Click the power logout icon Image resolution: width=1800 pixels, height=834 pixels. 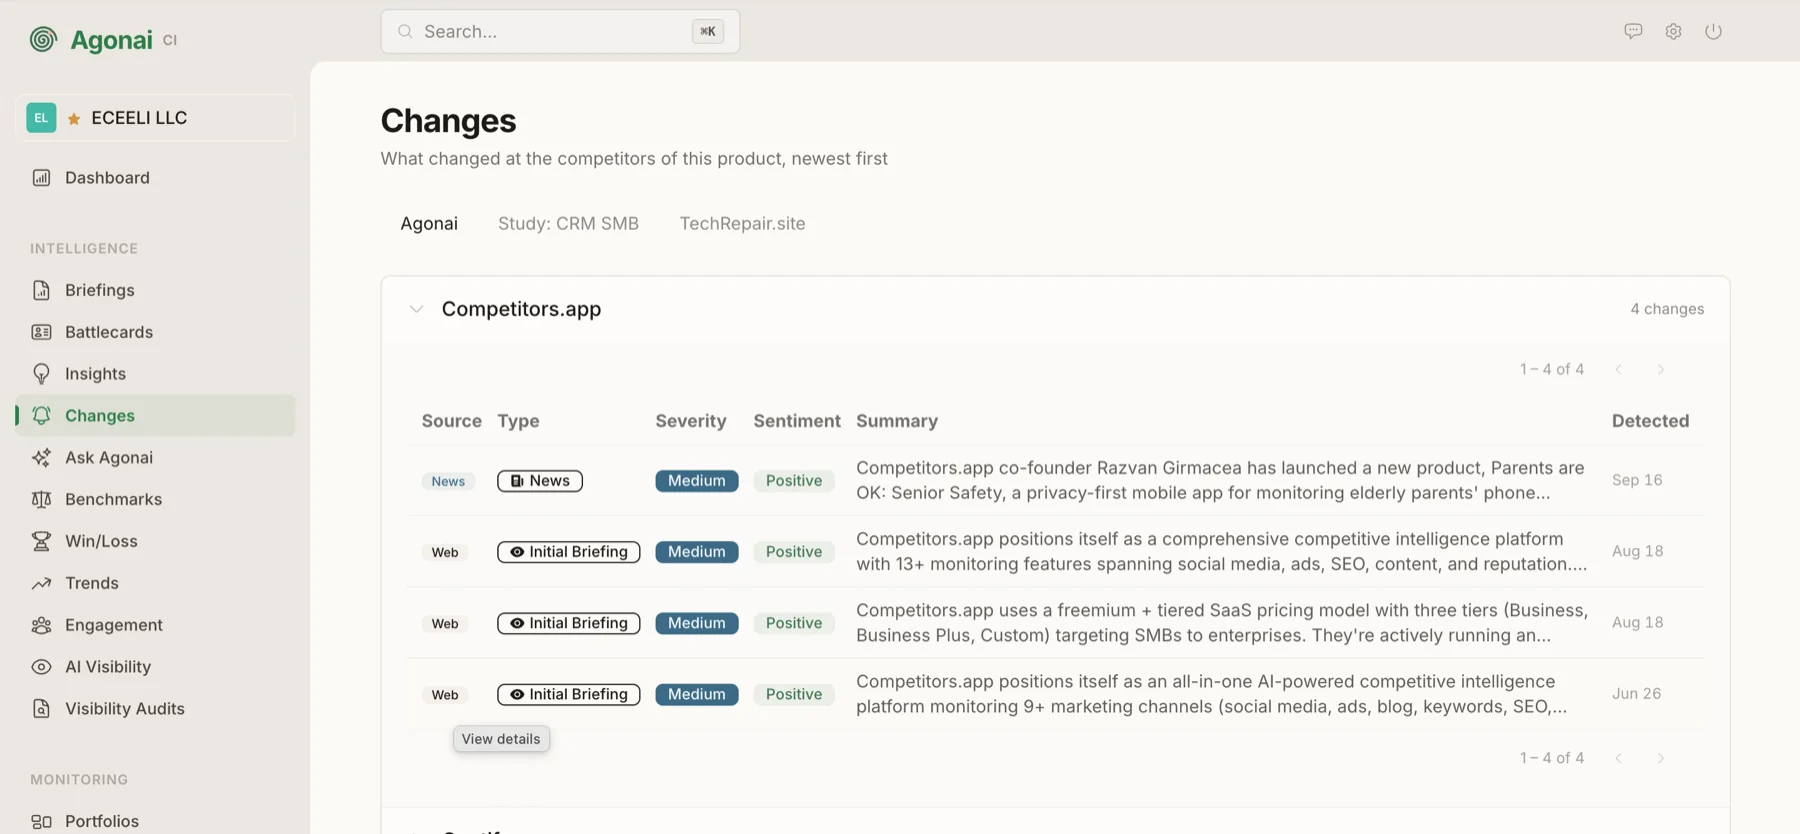pyautogui.click(x=1713, y=31)
